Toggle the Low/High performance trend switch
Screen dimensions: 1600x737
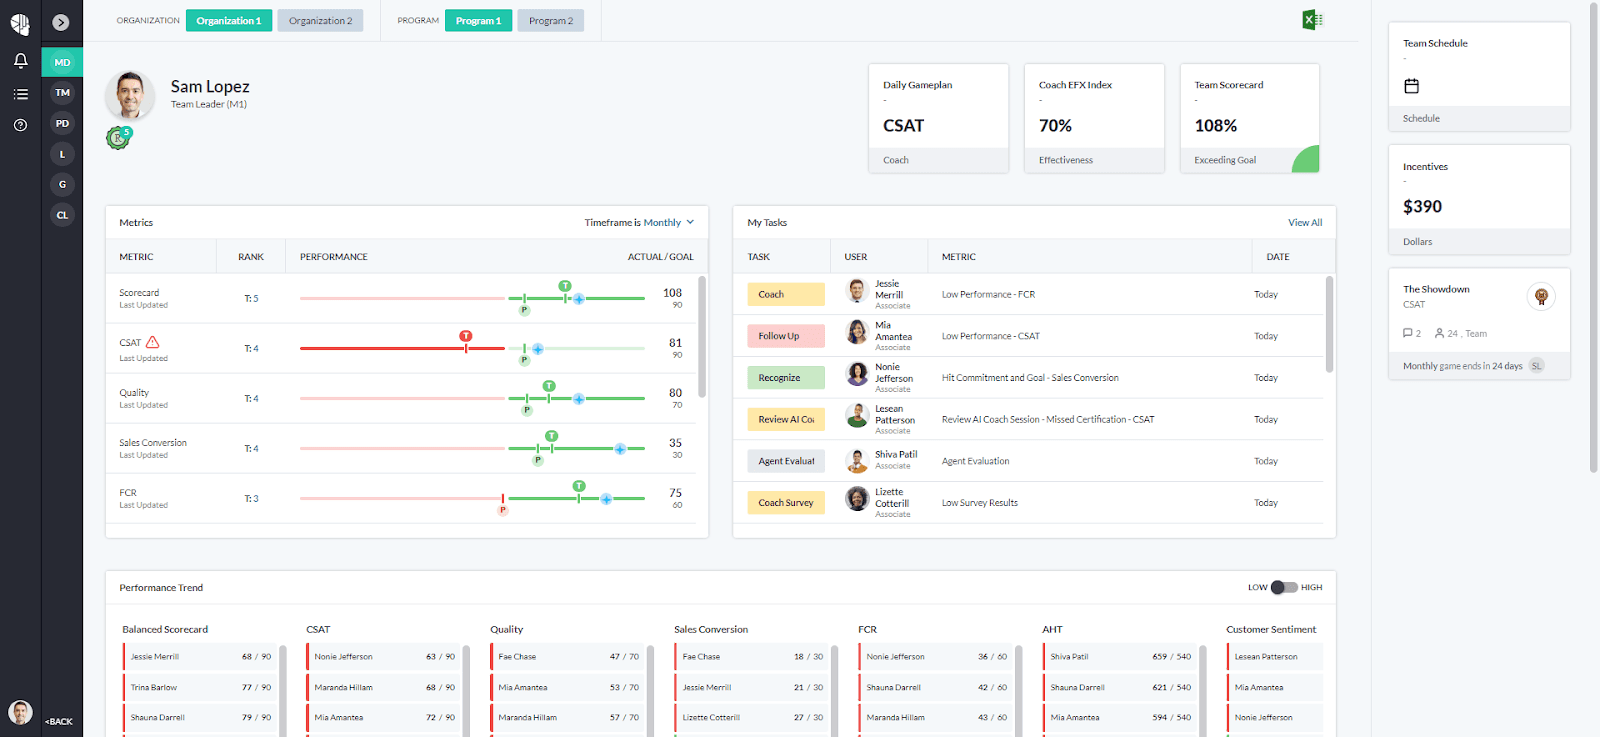tap(1284, 587)
